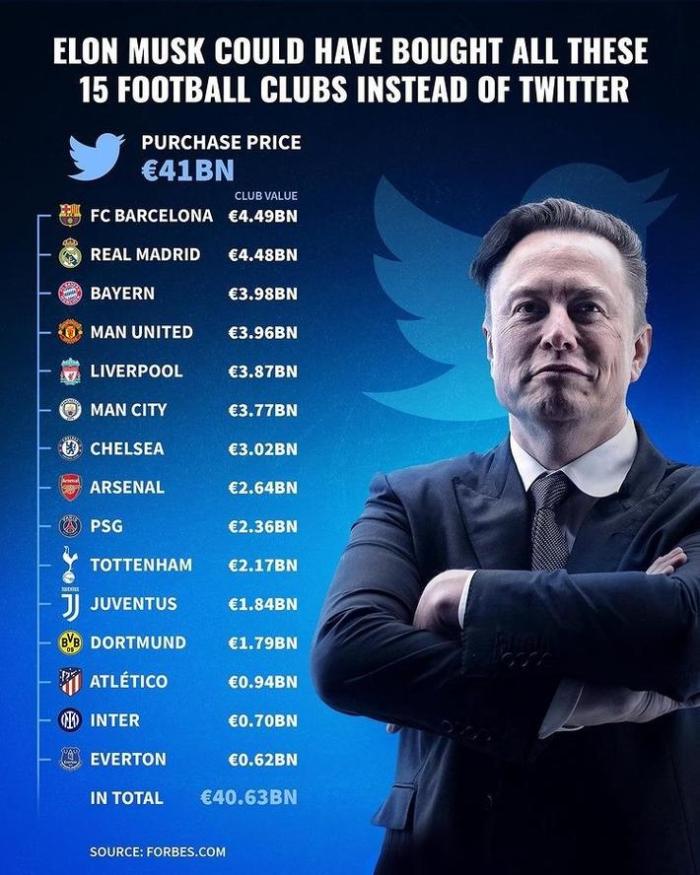Click the PSG club logo
The width and height of the screenshot is (700, 875).
[69, 526]
